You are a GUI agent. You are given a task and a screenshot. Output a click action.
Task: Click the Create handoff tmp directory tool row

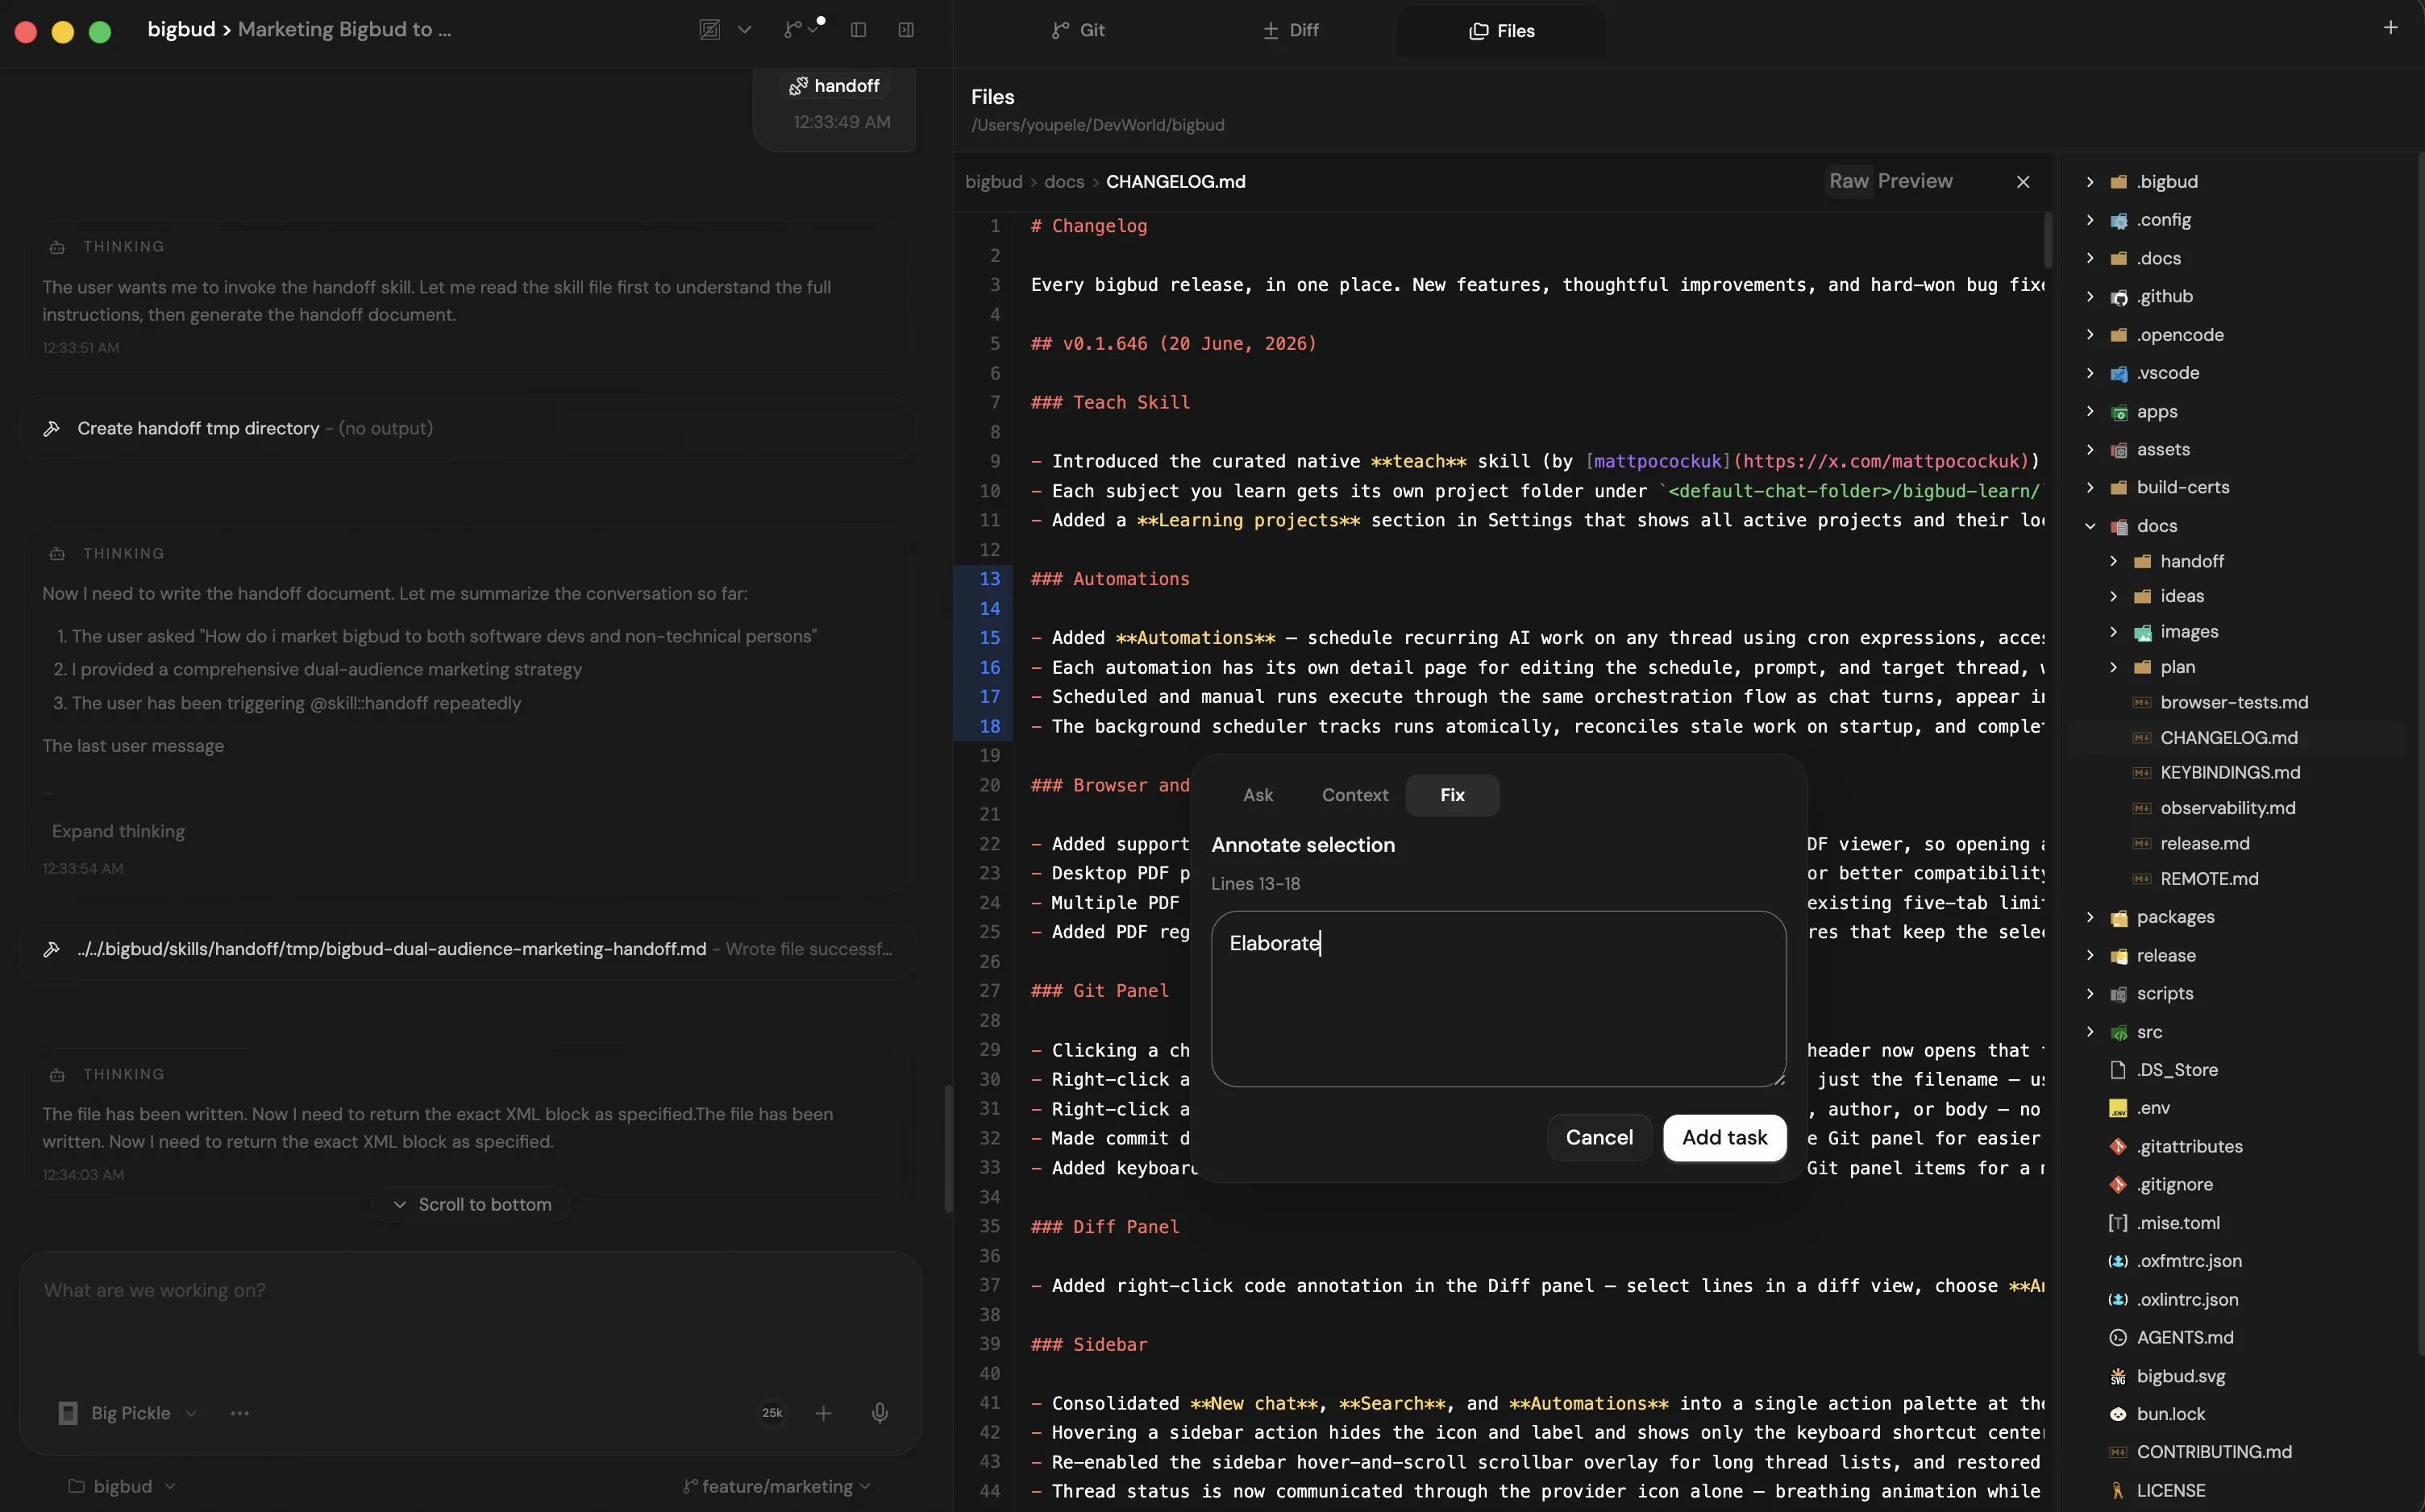pos(466,428)
